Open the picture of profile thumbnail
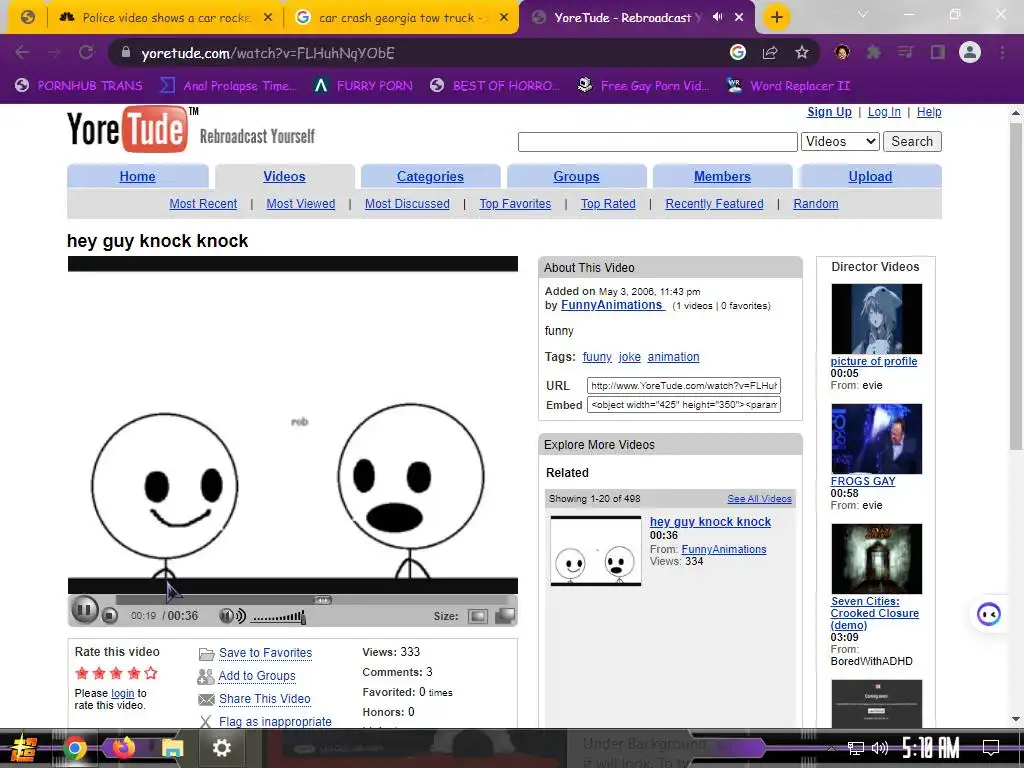 click(x=876, y=319)
